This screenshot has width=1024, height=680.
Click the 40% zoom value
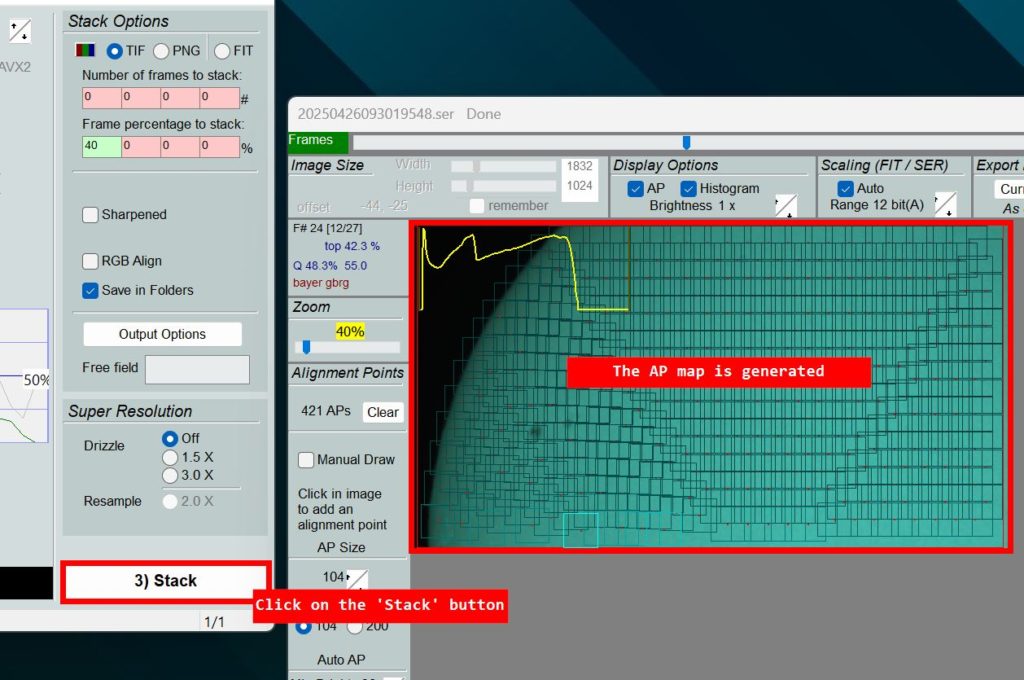349,332
